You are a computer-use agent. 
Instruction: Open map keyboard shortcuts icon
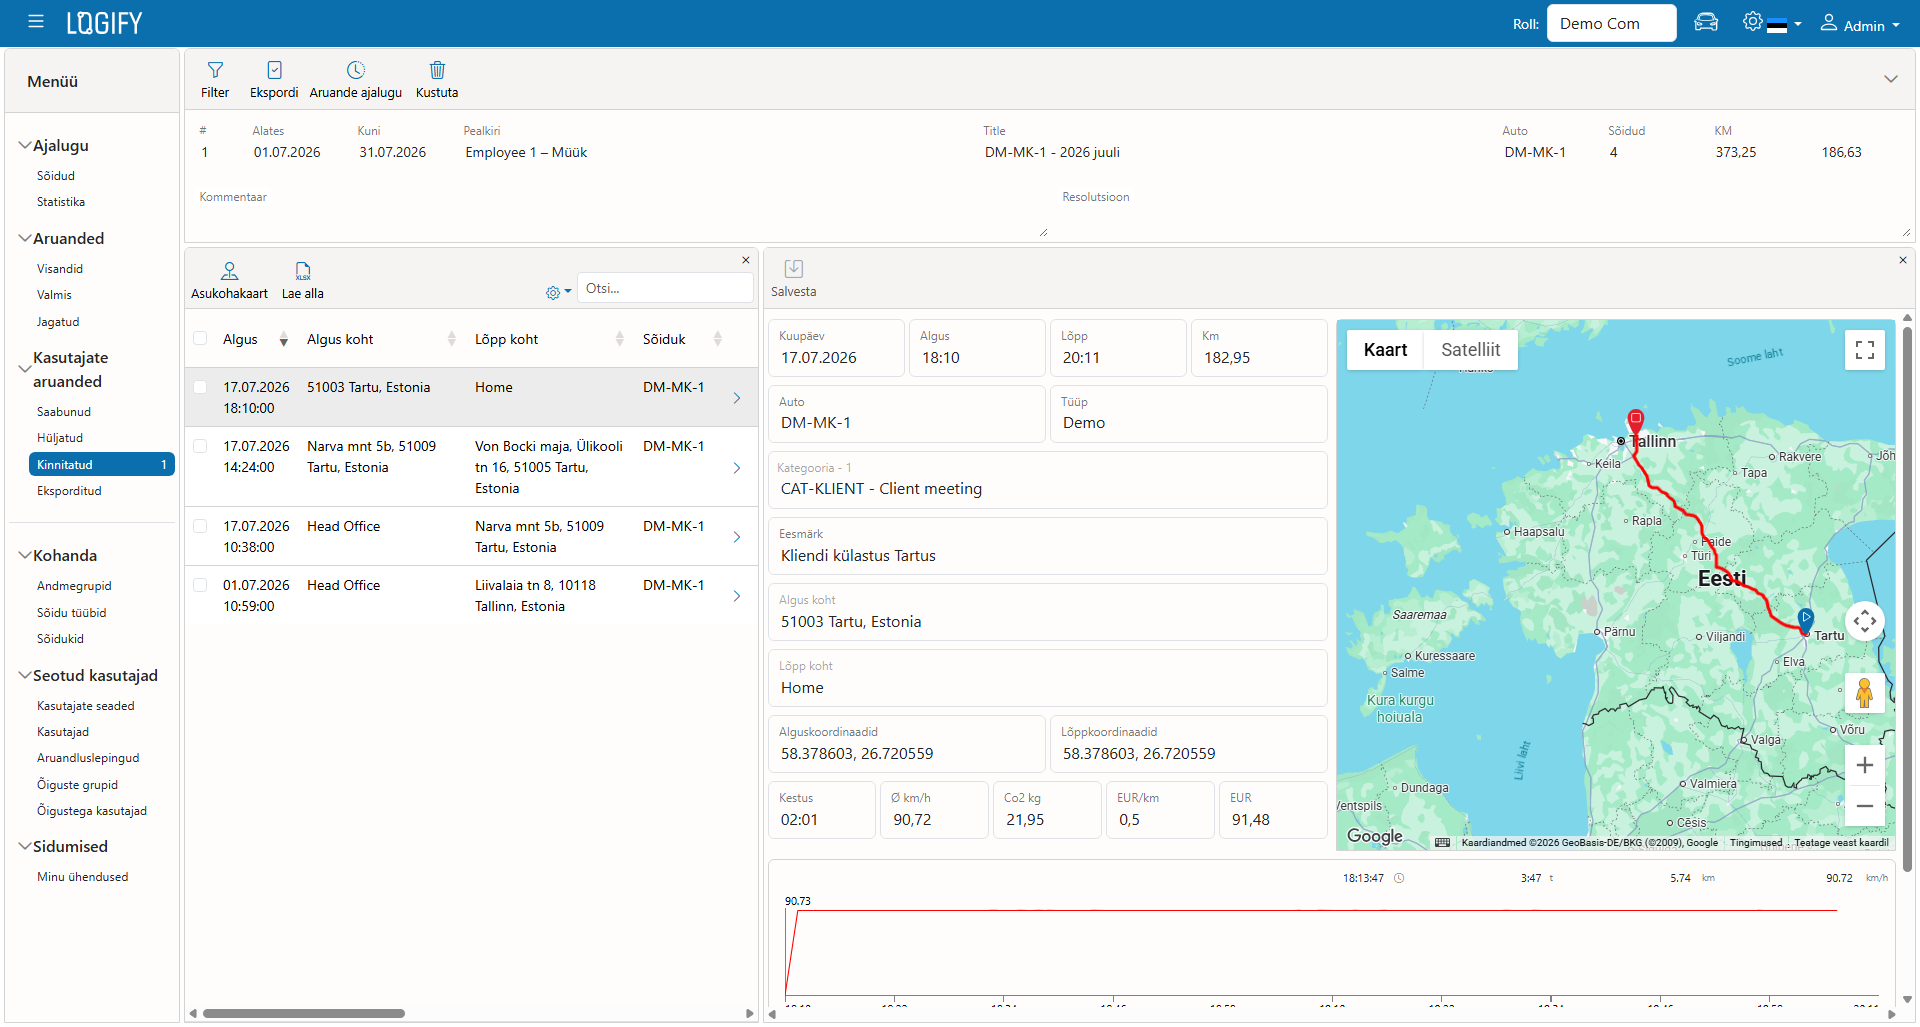pos(1442,843)
